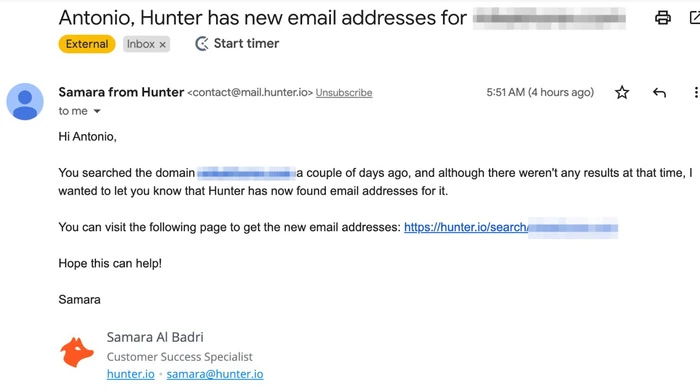Remove the Inbox label with the x

[162, 44]
